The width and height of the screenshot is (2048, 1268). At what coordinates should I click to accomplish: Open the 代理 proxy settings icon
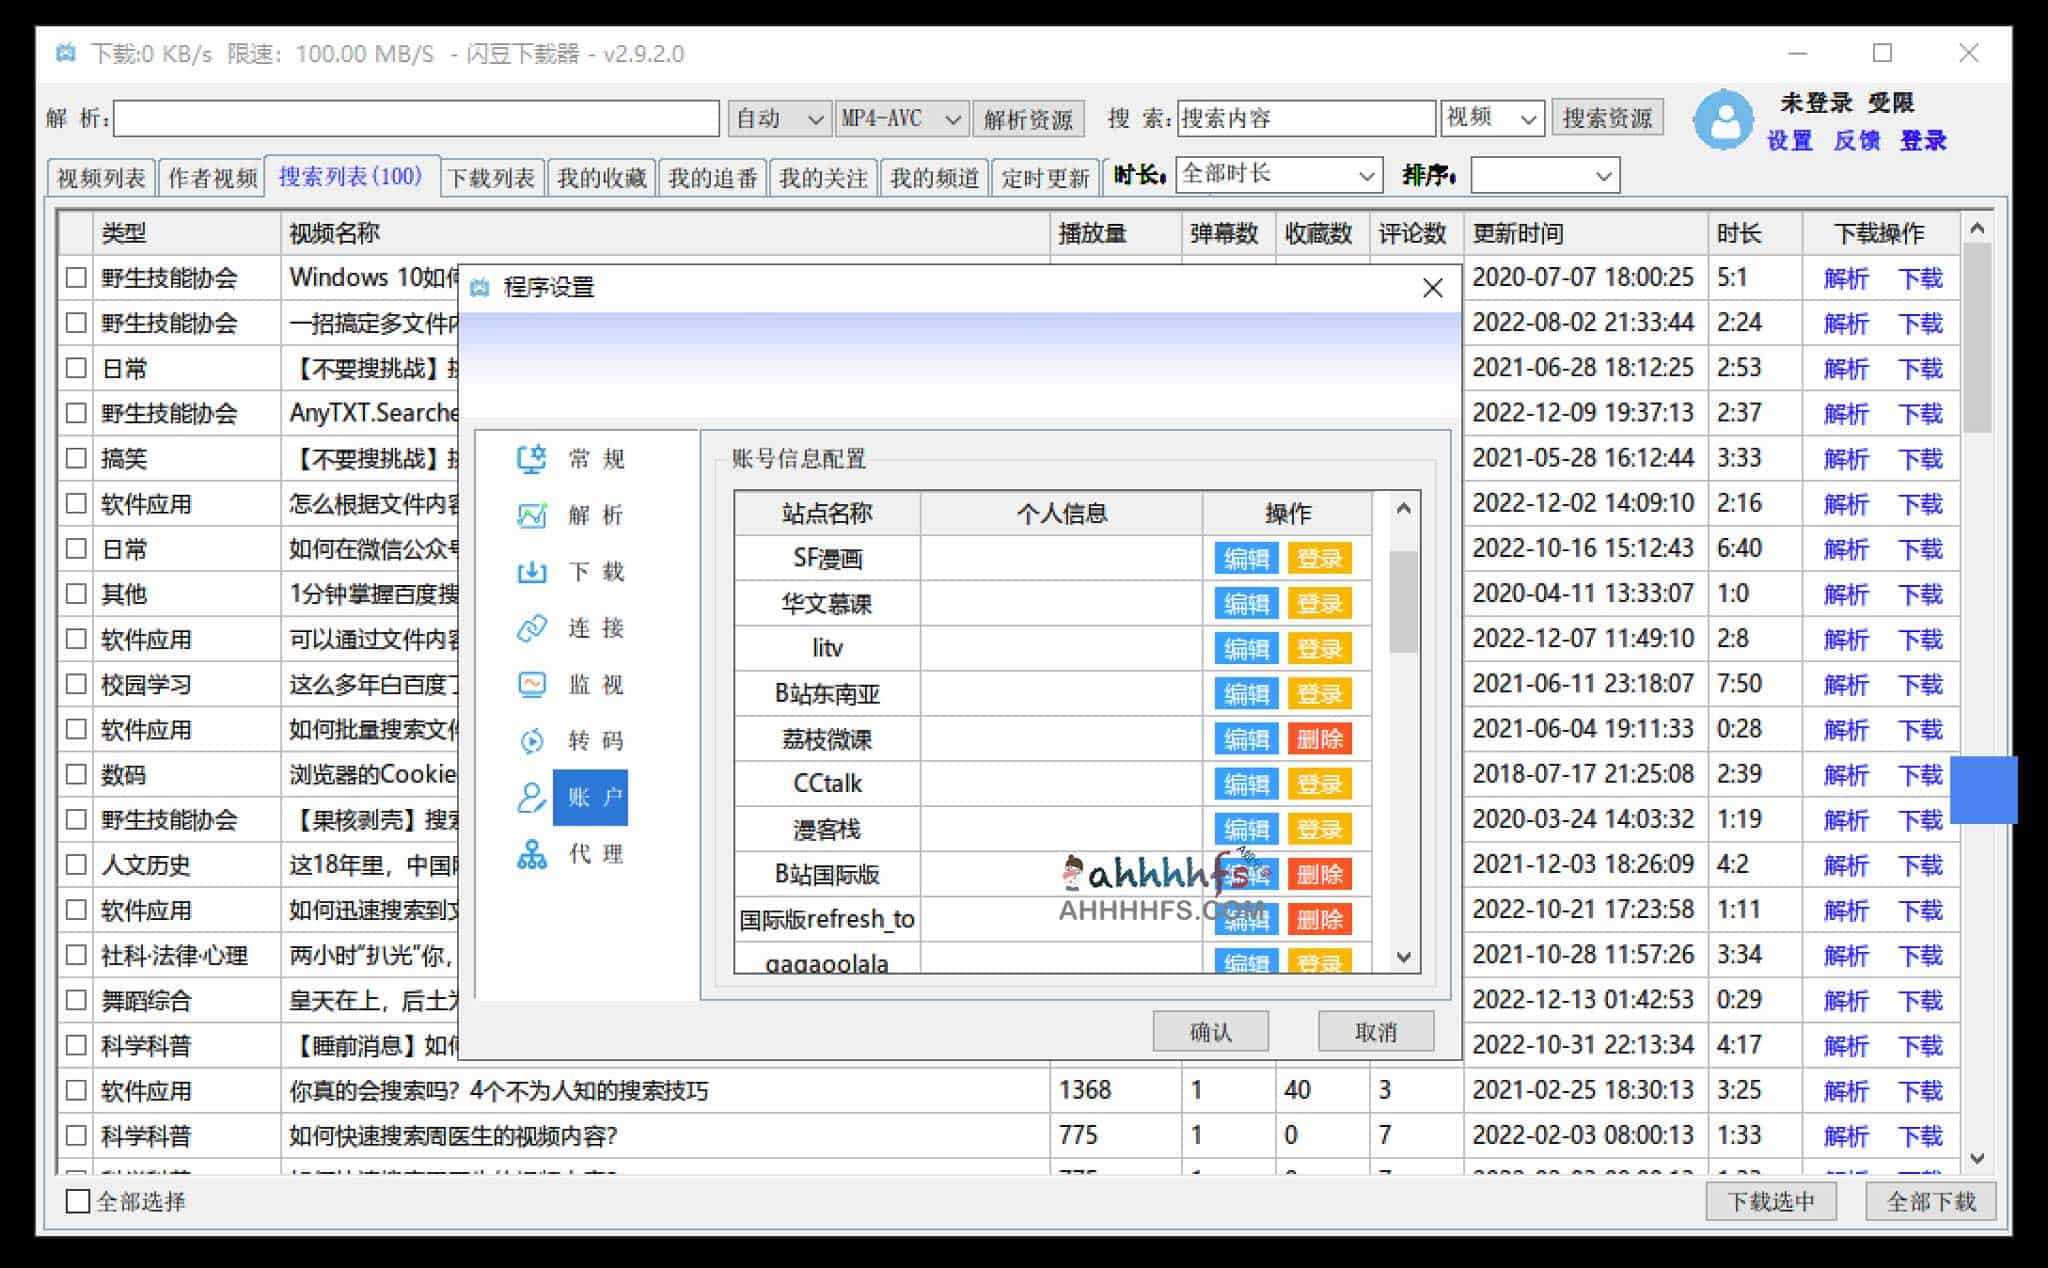[x=533, y=855]
